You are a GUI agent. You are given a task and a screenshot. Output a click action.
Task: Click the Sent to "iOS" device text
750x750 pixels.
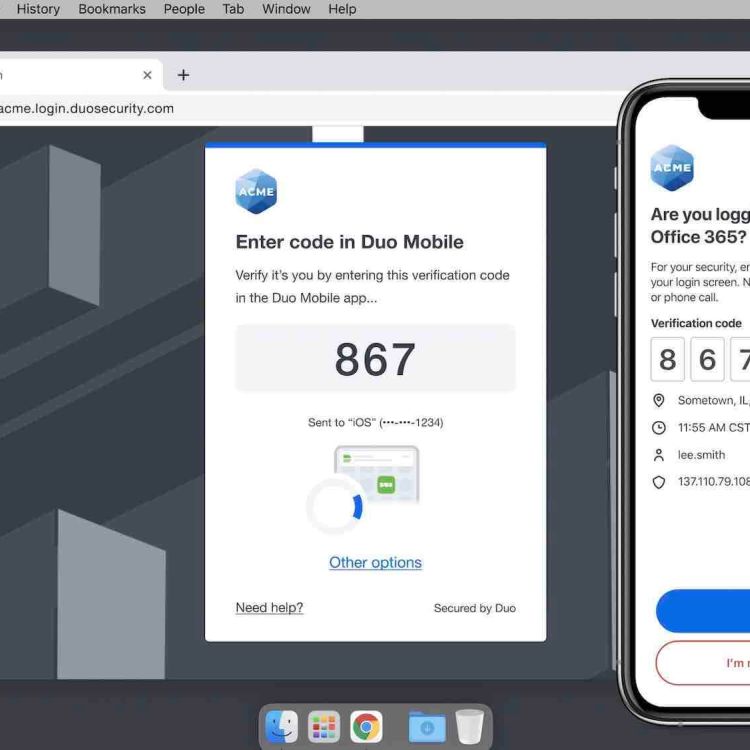pyautogui.click(x=375, y=422)
